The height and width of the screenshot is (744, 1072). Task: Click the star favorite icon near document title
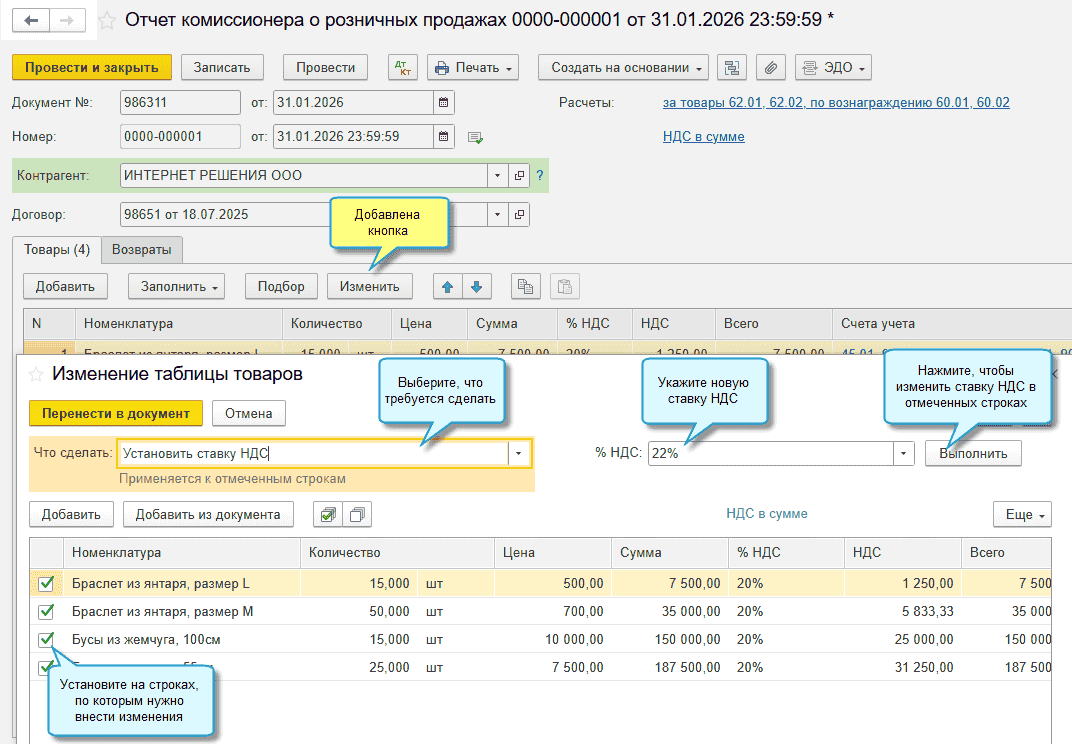coord(107,20)
